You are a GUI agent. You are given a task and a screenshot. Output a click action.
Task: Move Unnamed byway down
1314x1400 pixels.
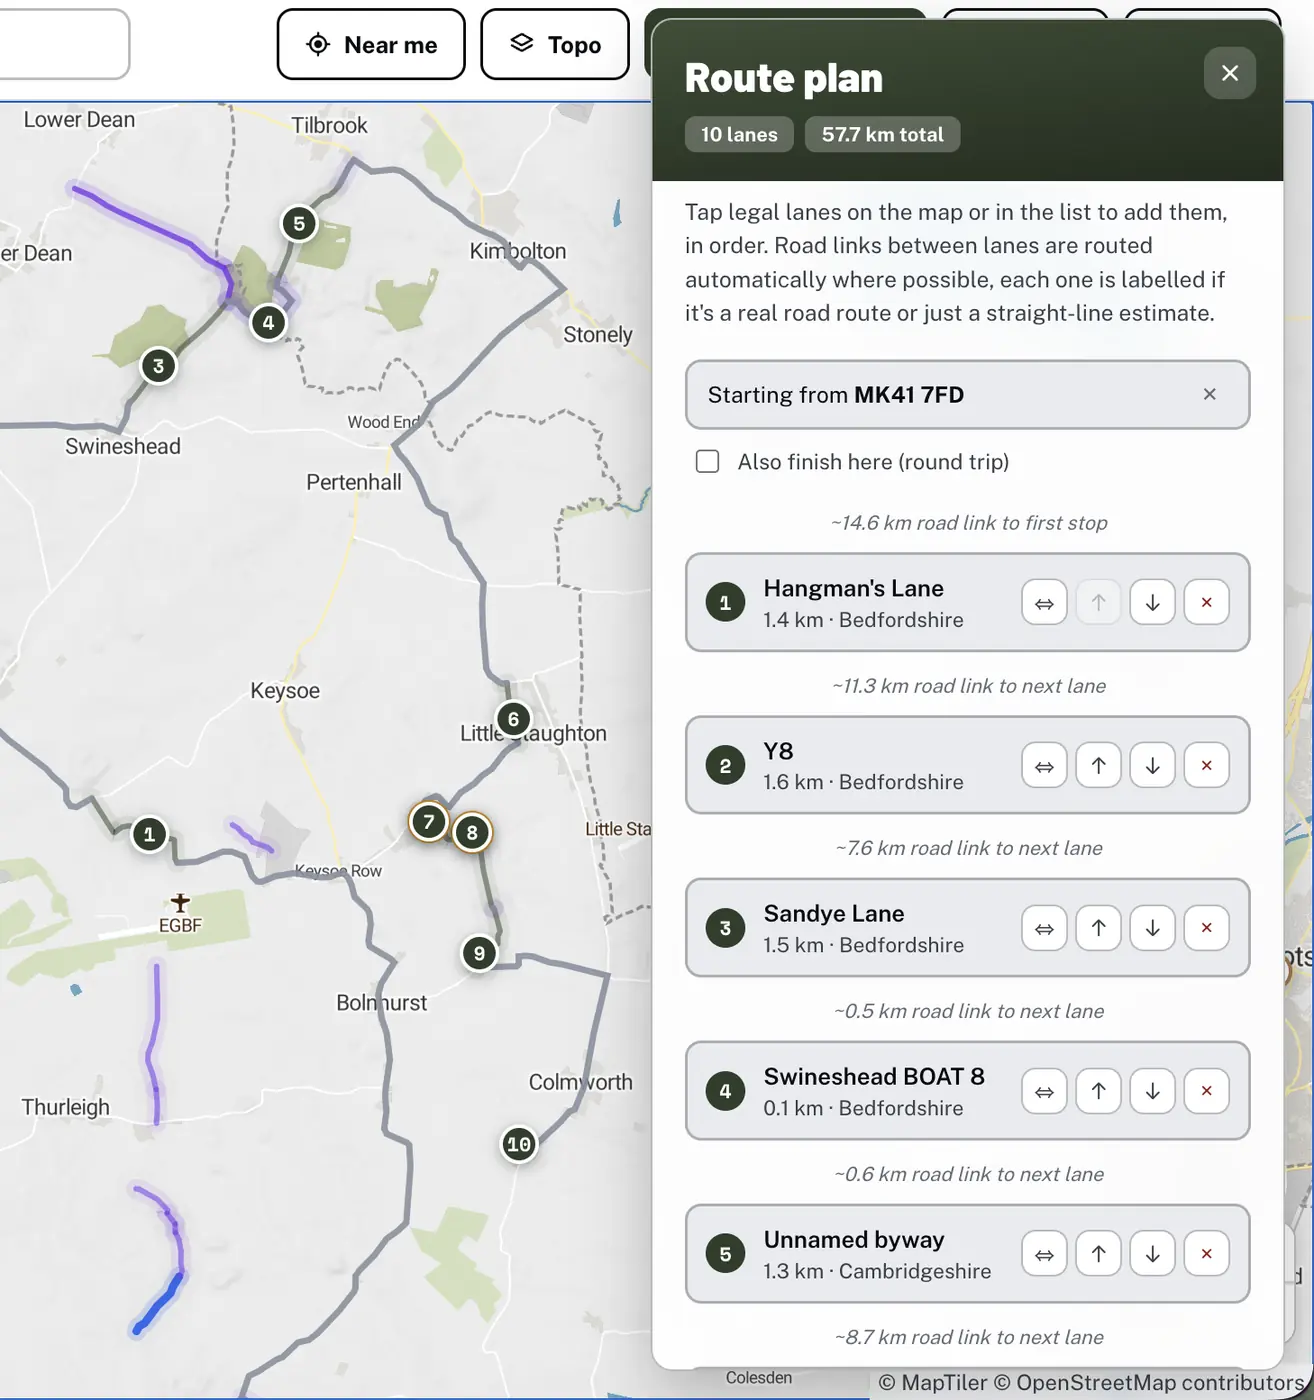(1152, 1255)
